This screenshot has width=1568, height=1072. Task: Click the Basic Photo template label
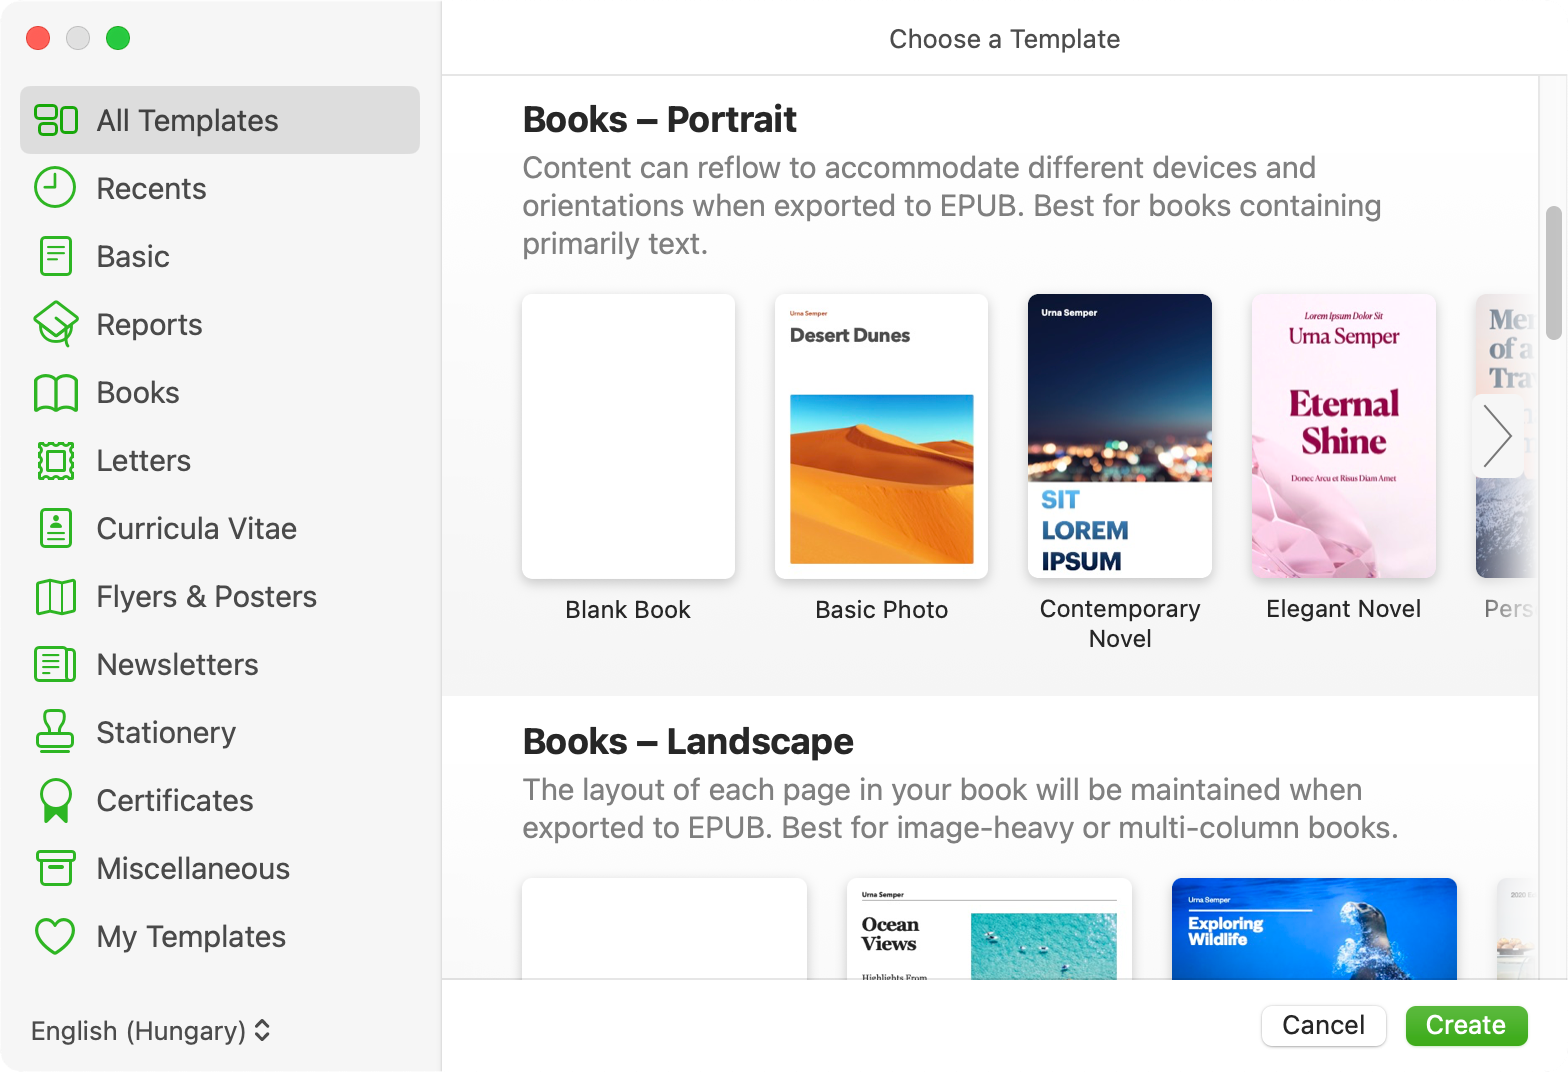[881, 610]
